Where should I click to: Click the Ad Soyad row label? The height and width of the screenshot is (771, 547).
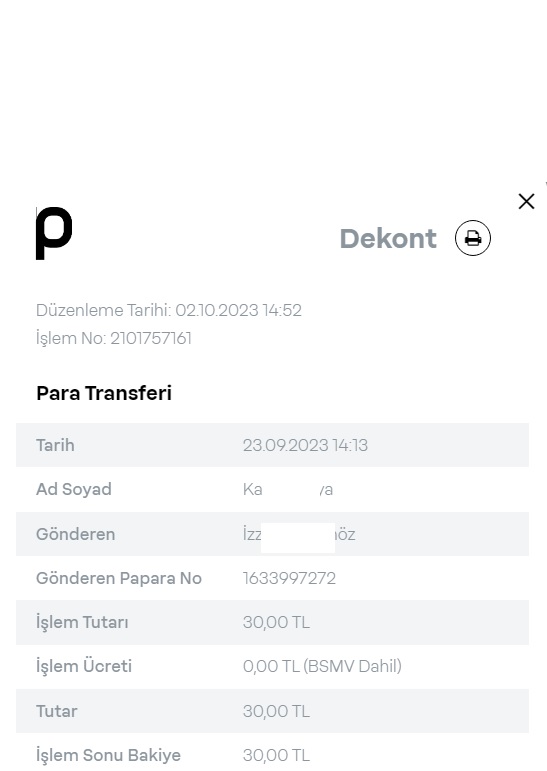point(74,489)
